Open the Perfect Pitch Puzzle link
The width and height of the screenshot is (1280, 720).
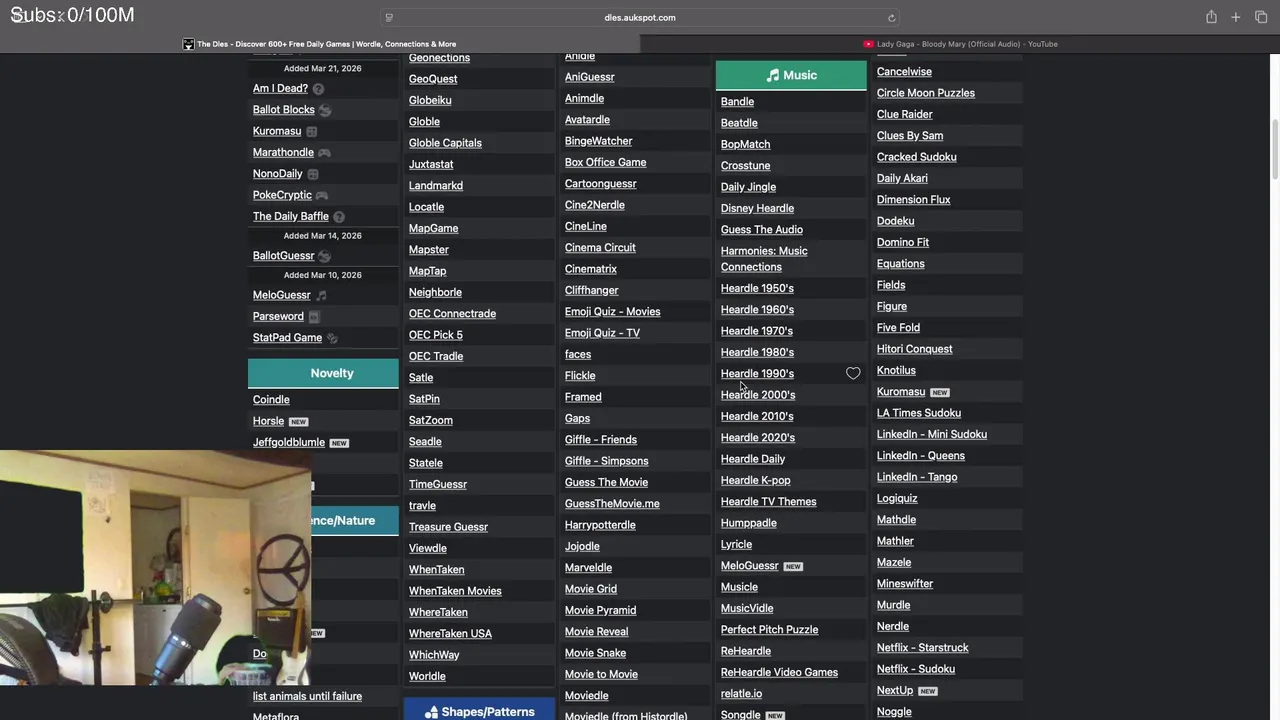pyautogui.click(x=769, y=630)
